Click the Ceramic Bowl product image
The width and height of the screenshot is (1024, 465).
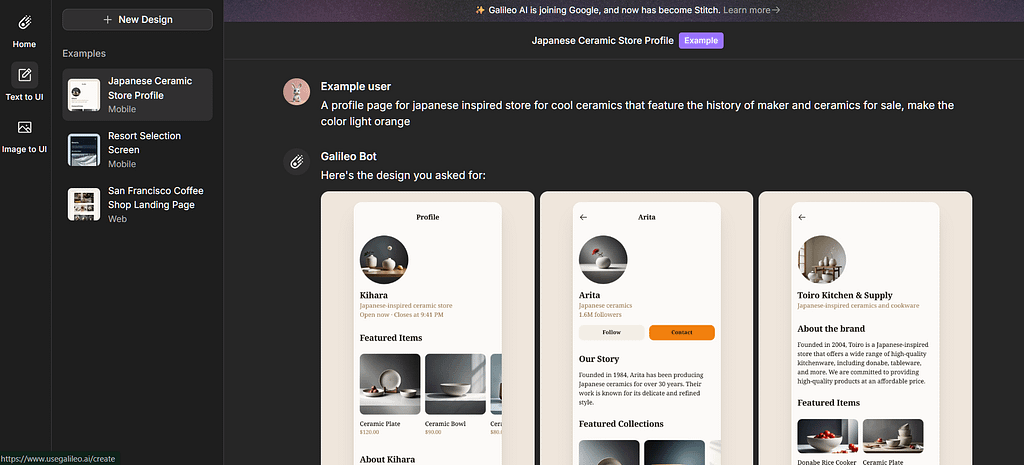pyautogui.click(x=455, y=384)
